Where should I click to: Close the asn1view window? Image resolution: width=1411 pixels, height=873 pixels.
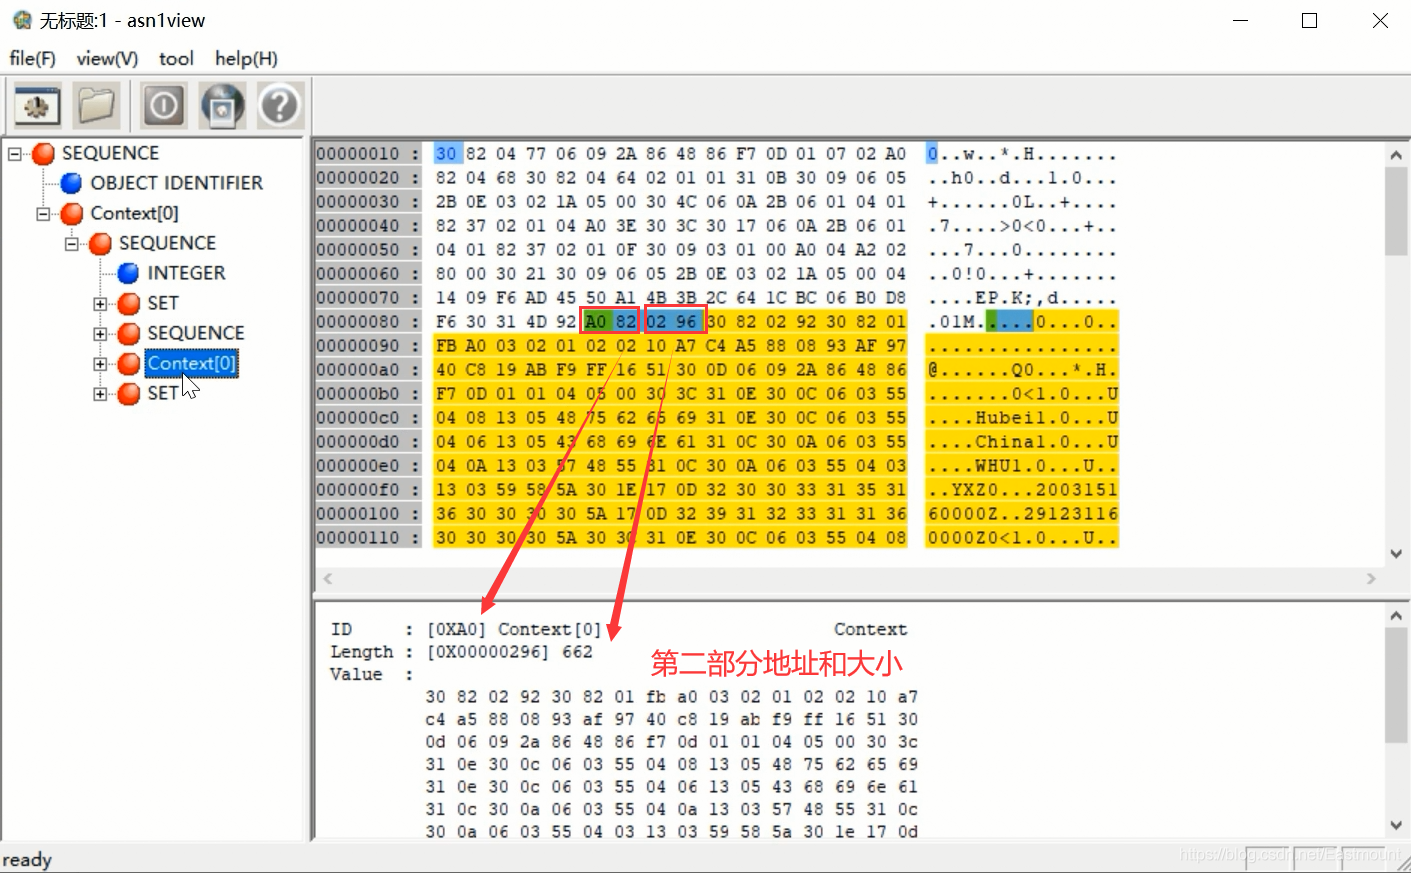pos(1380,20)
